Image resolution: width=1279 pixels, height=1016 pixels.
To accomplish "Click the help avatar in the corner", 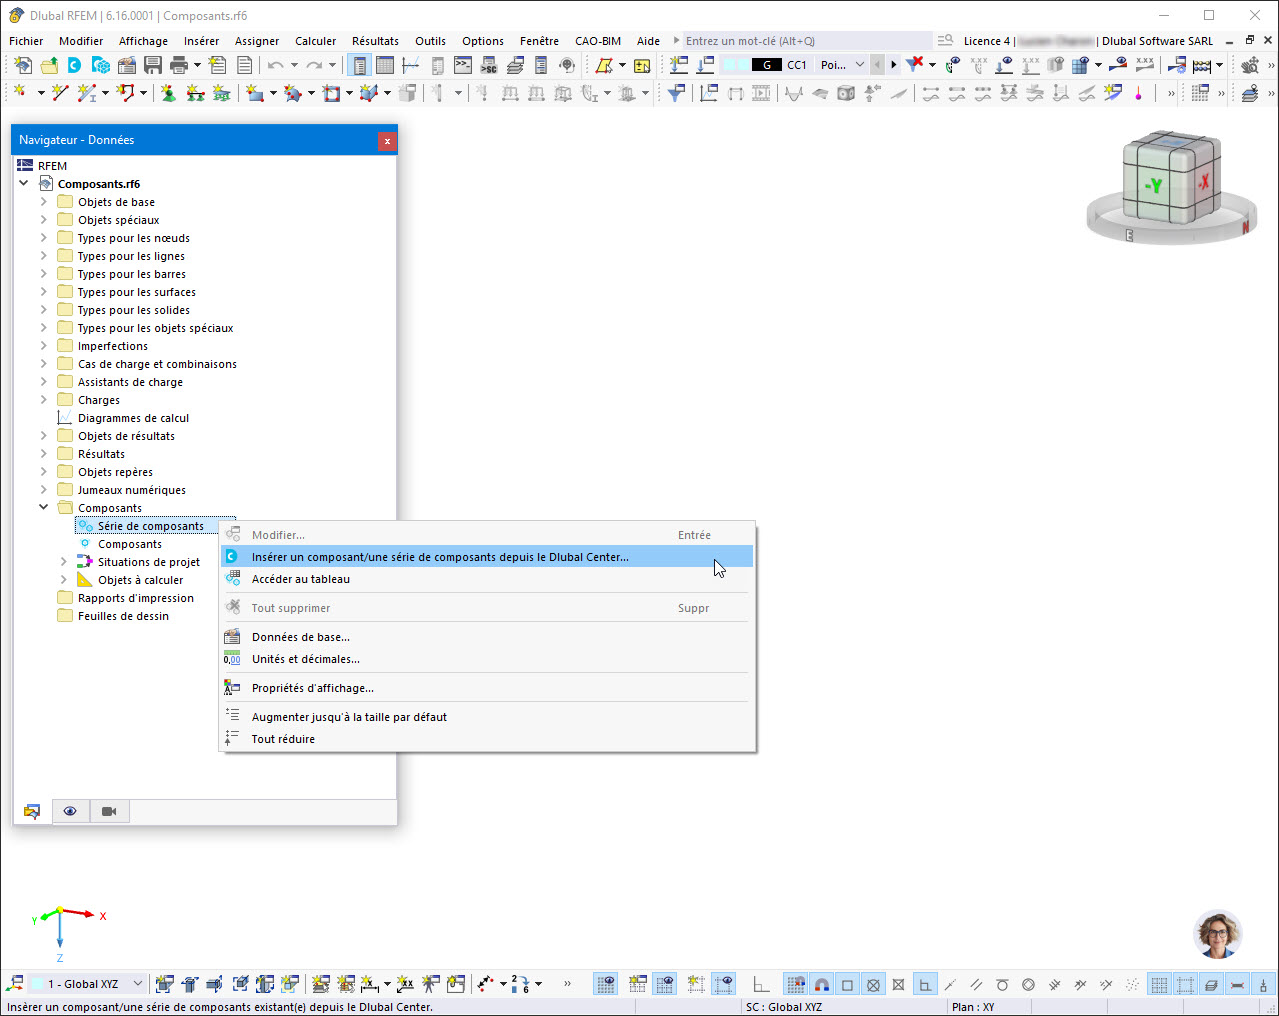I will (1218, 934).
